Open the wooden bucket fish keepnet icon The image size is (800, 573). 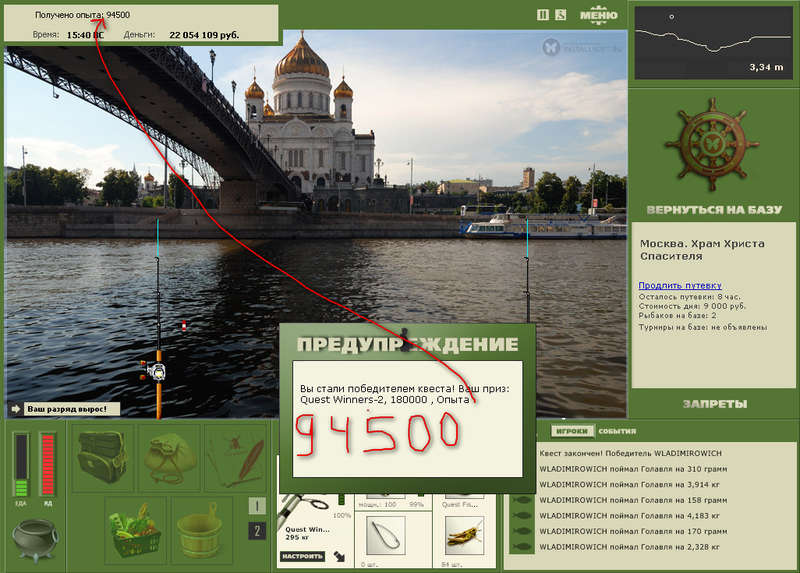201,529
